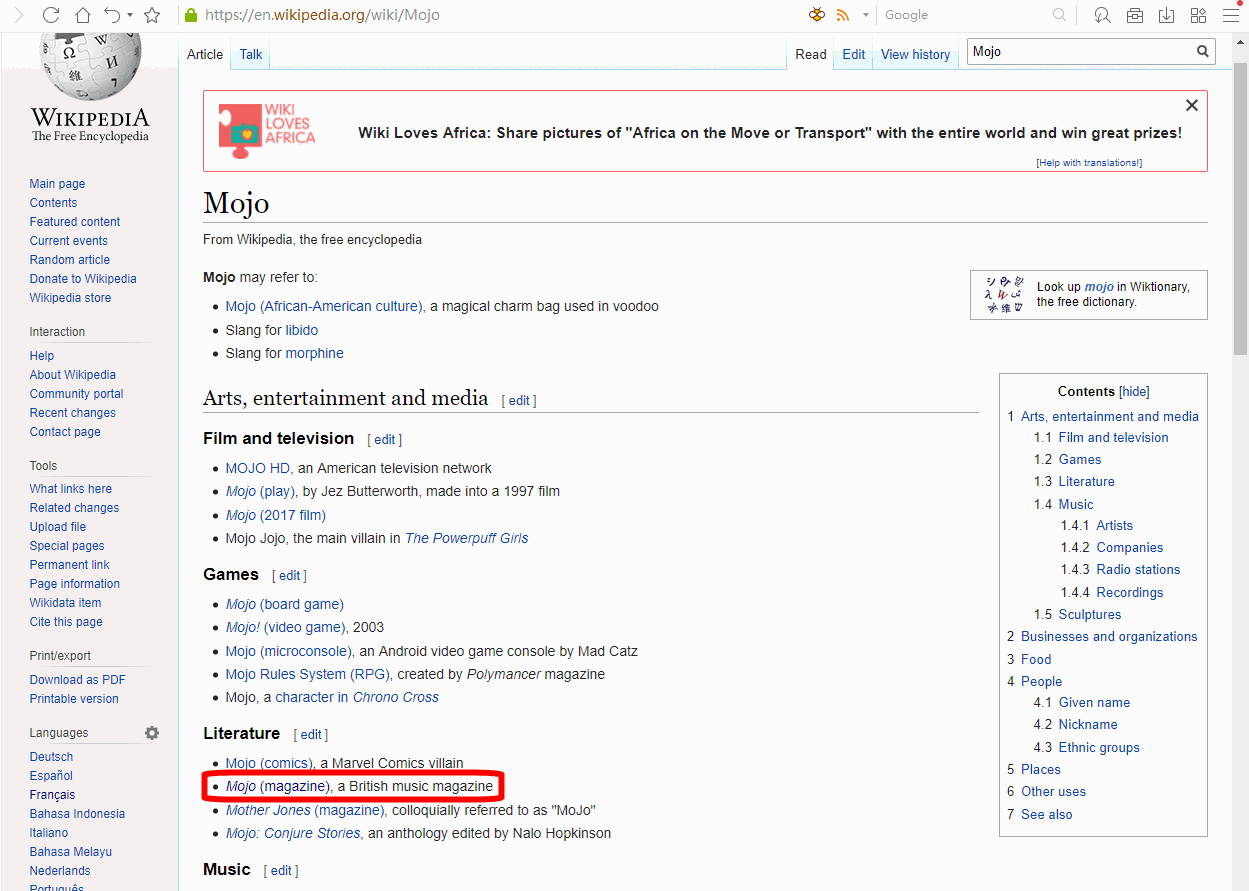Click the browser address bar URL

tap(322, 15)
